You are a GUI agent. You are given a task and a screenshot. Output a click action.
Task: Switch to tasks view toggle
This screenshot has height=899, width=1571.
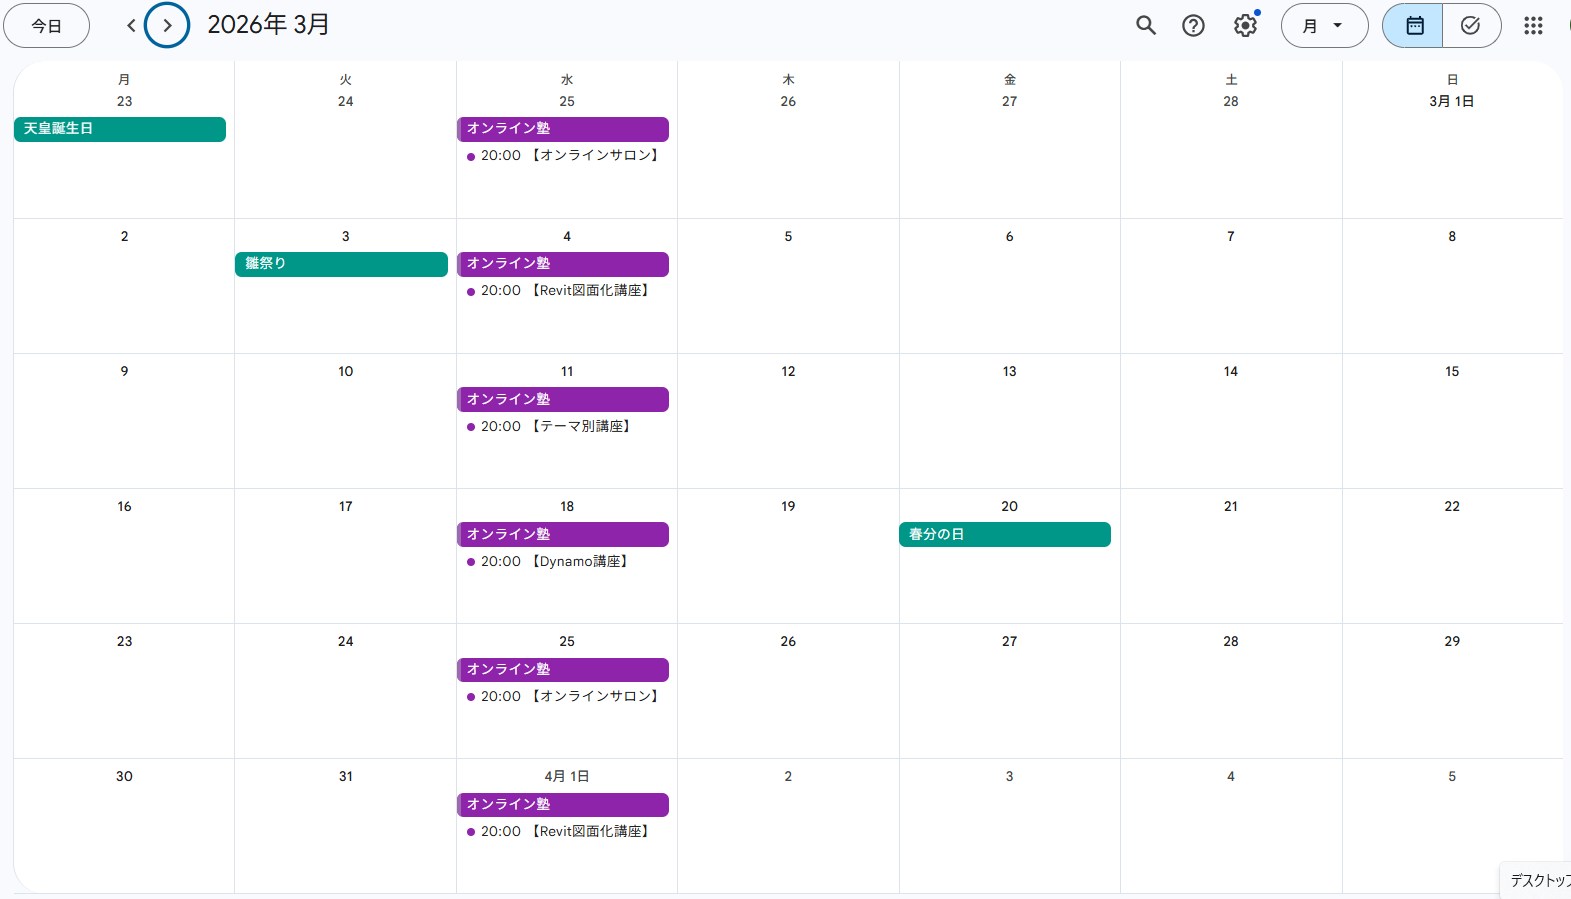pyautogui.click(x=1470, y=26)
